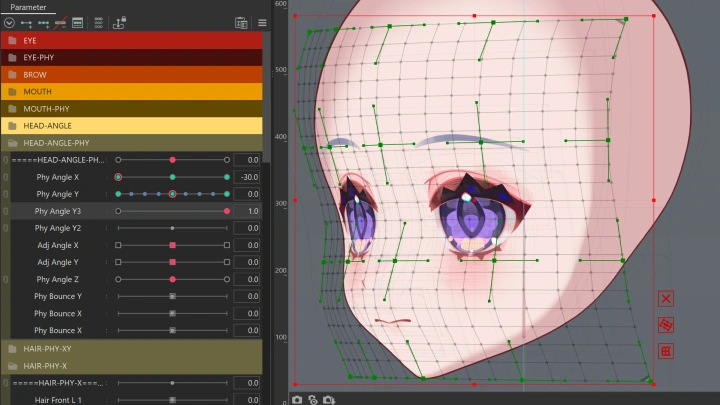Click the Phy Angle Z slider center keypoint
The width and height of the screenshot is (720, 405).
pos(172,280)
